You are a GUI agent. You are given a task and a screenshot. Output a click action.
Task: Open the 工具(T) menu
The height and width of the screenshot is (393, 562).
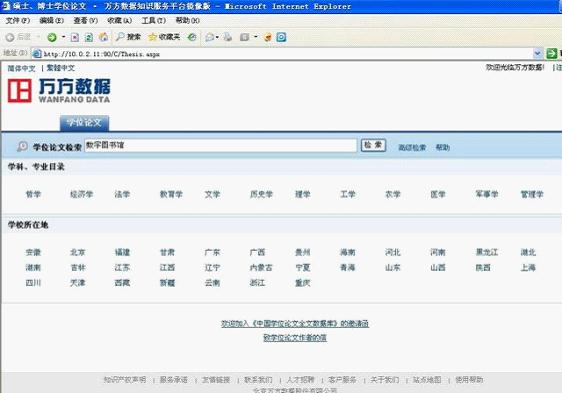coord(154,21)
